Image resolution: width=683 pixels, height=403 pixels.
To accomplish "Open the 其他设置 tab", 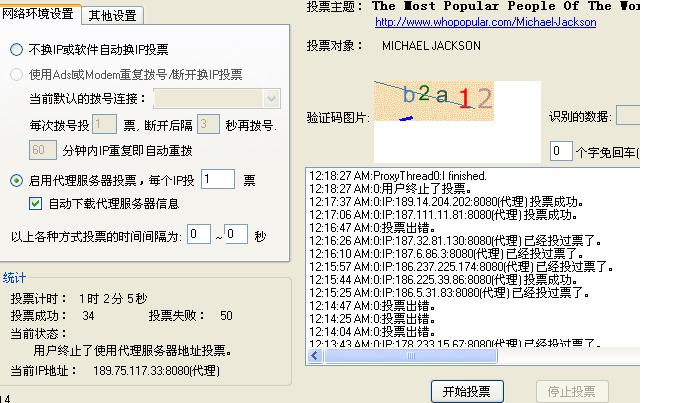I will pos(112,15).
